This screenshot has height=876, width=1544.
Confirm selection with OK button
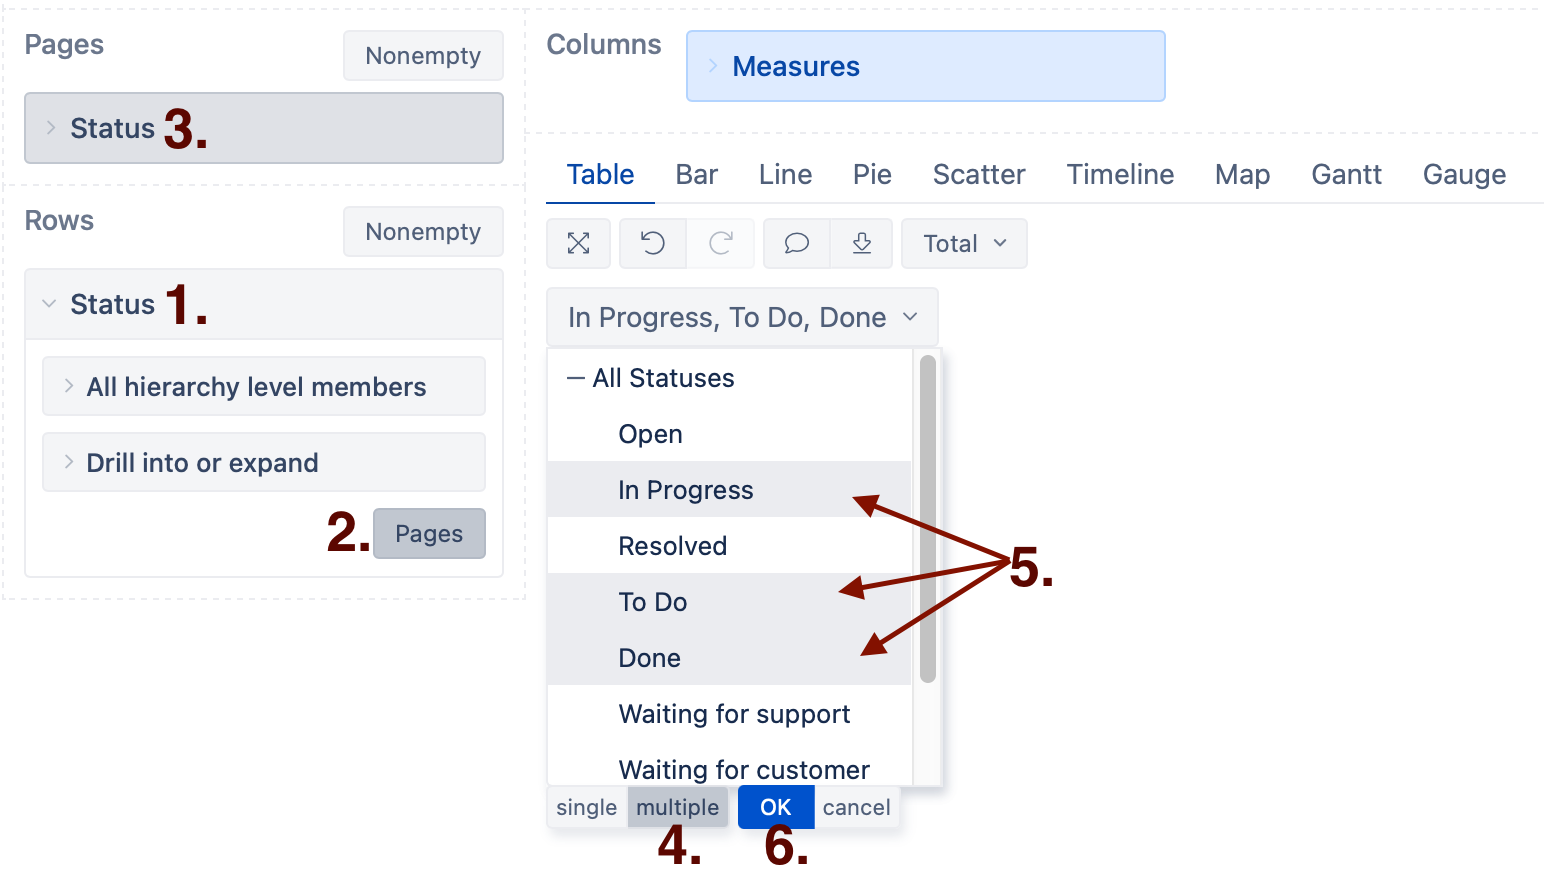776,807
